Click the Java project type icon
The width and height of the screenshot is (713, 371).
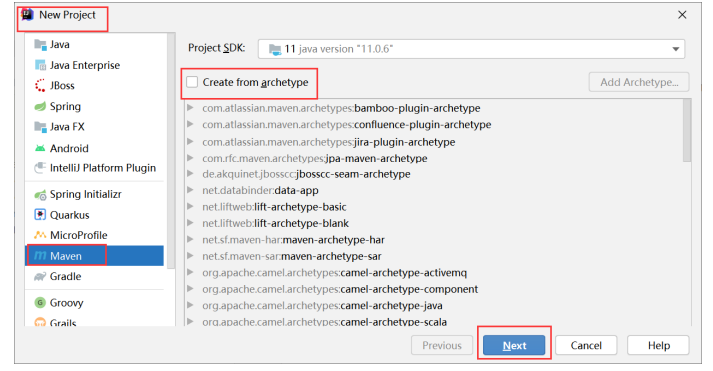(40, 45)
